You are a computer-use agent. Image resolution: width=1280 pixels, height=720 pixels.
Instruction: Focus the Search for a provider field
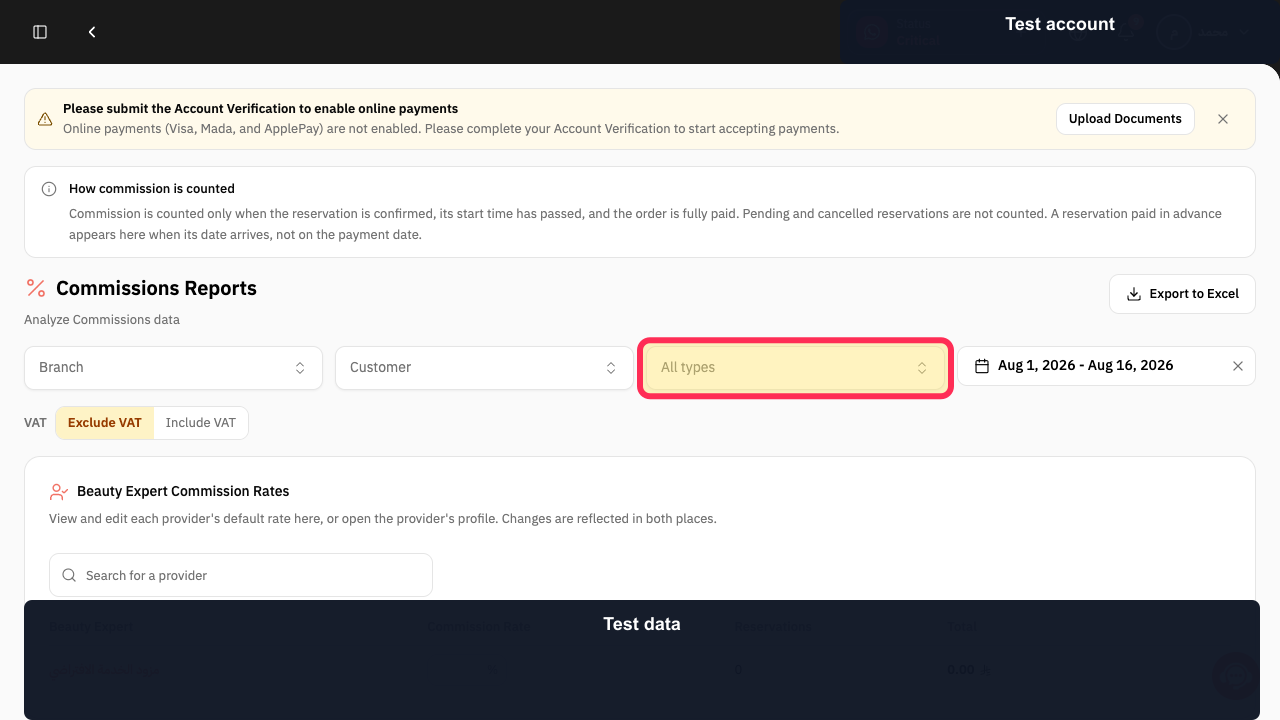click(241, 575)
